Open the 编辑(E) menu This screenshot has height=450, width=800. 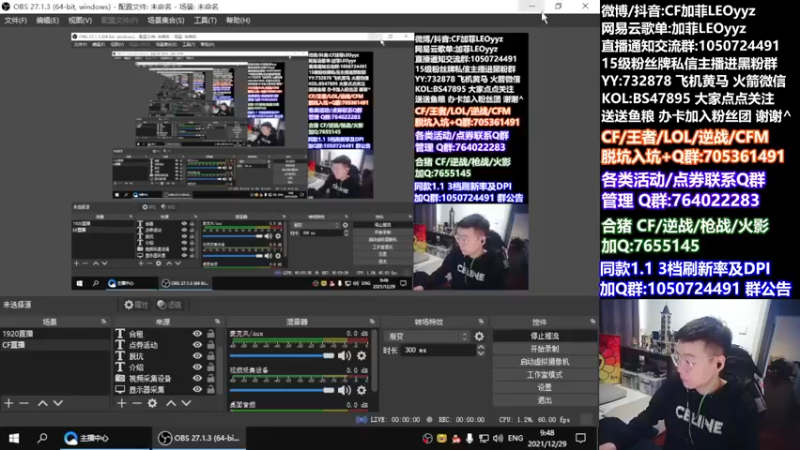47,20
